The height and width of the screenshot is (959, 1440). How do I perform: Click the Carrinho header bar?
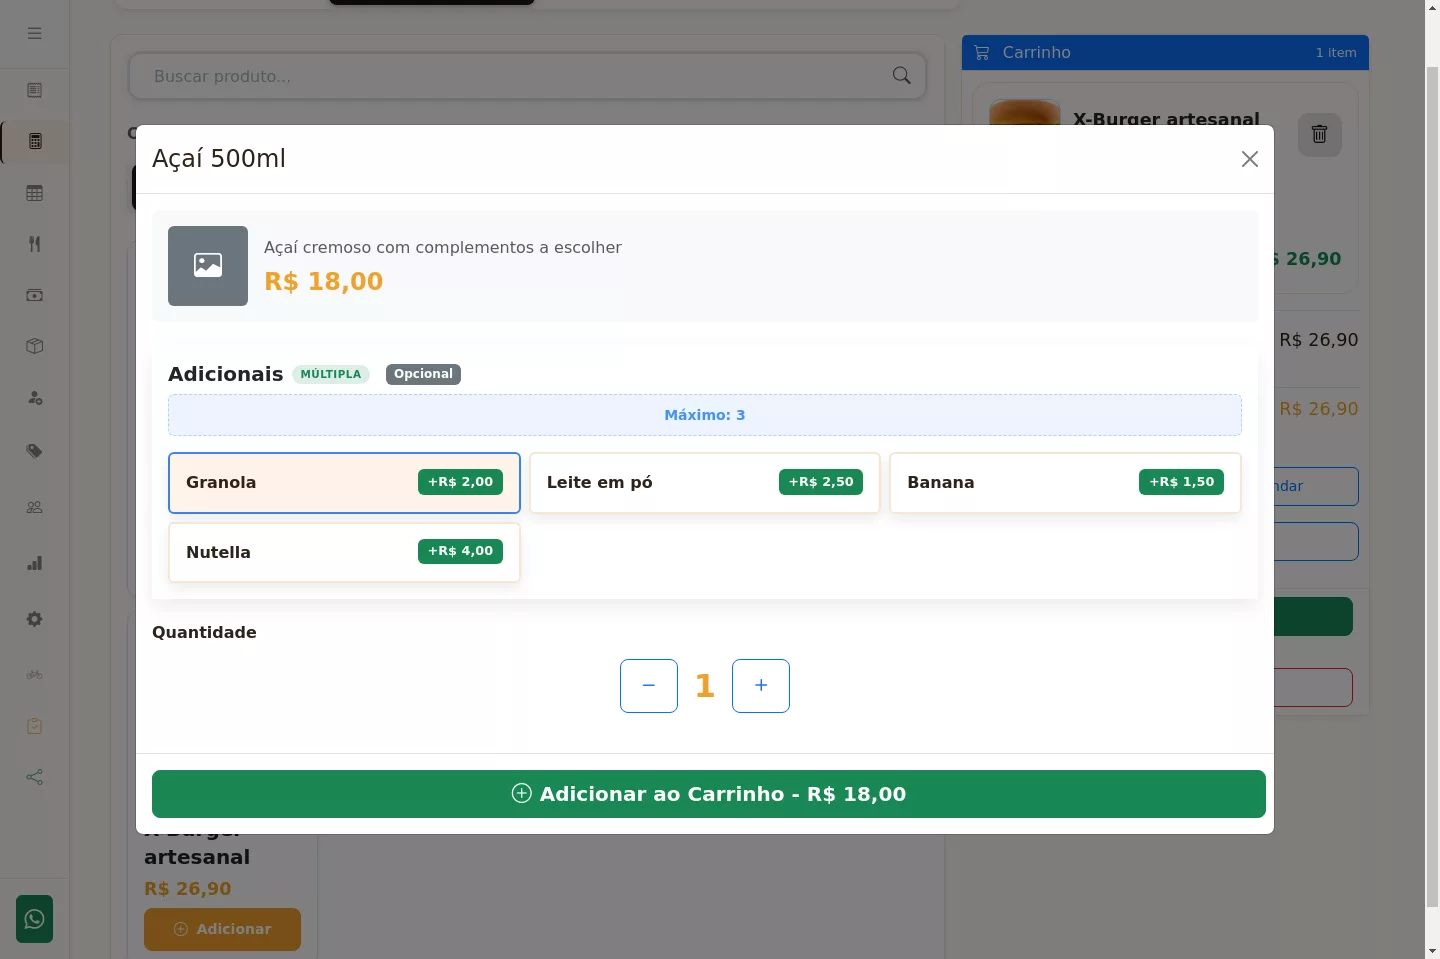[1165, 53]
